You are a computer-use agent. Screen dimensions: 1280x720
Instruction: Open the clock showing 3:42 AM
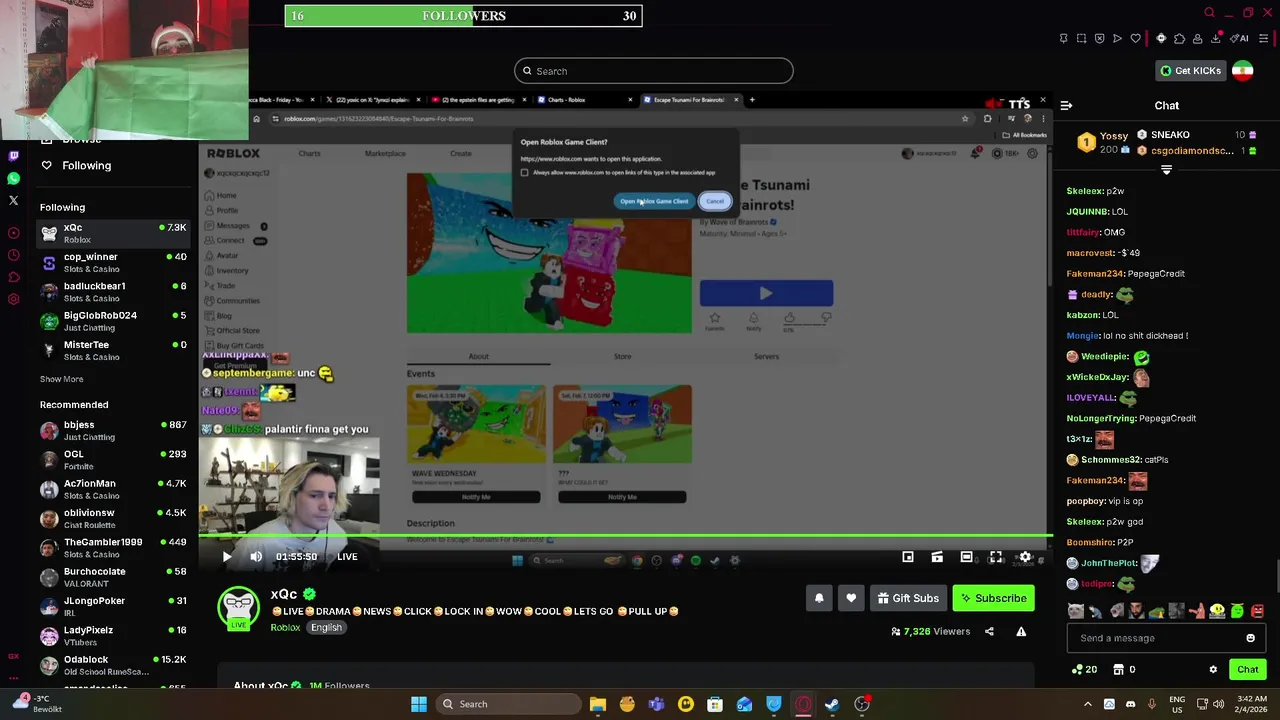[x=1252, y=704]
